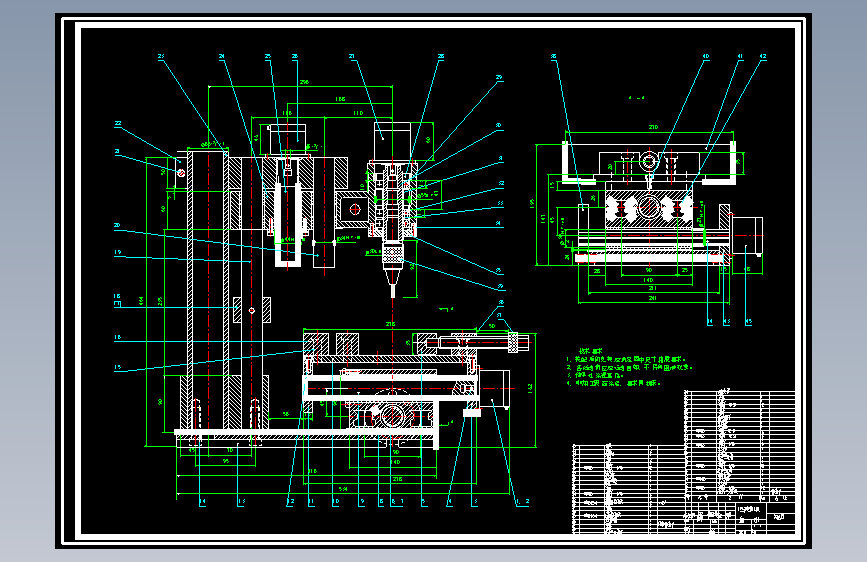The width and height of the screenshot is (867, 562).
Task: Click the stepper motor right of section view
Action: point(747,236)
